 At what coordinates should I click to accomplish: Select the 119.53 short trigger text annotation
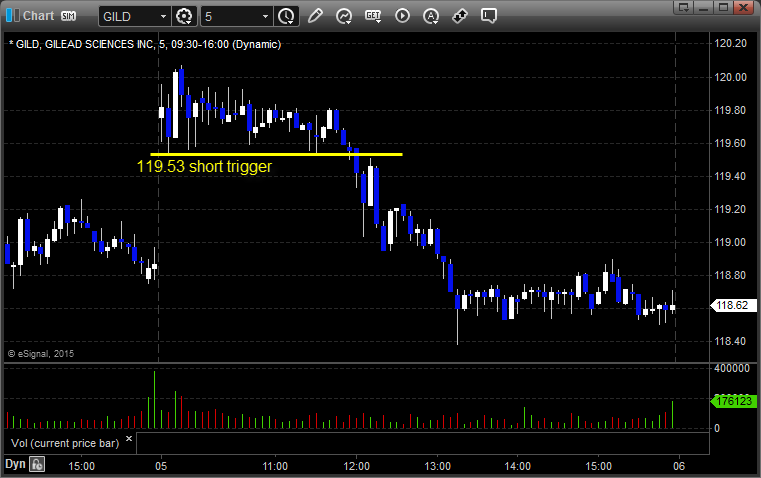204,166
